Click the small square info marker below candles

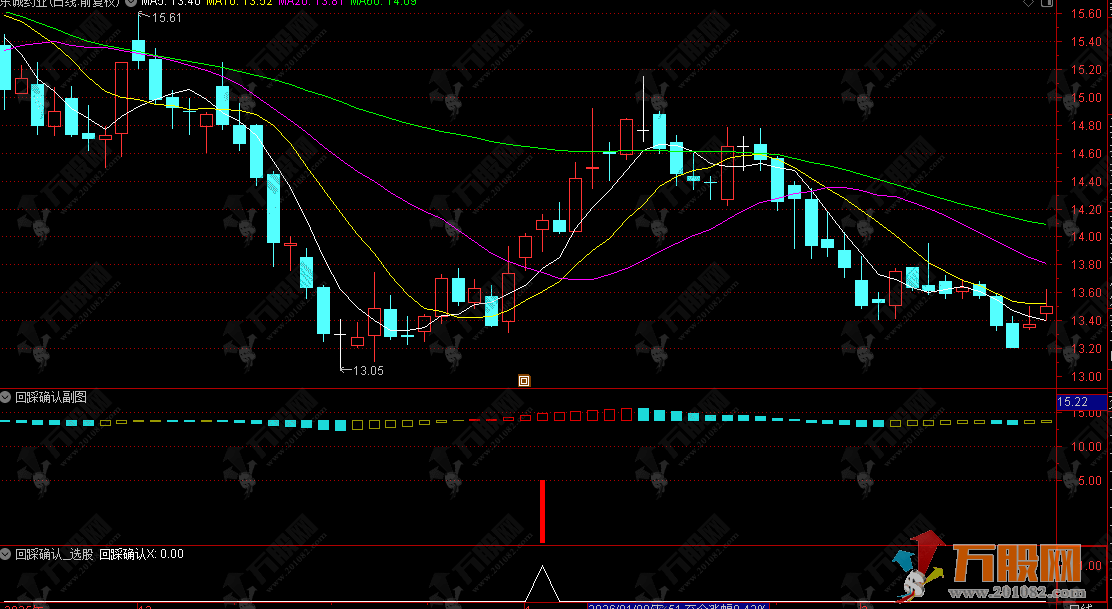click(524, 381)
